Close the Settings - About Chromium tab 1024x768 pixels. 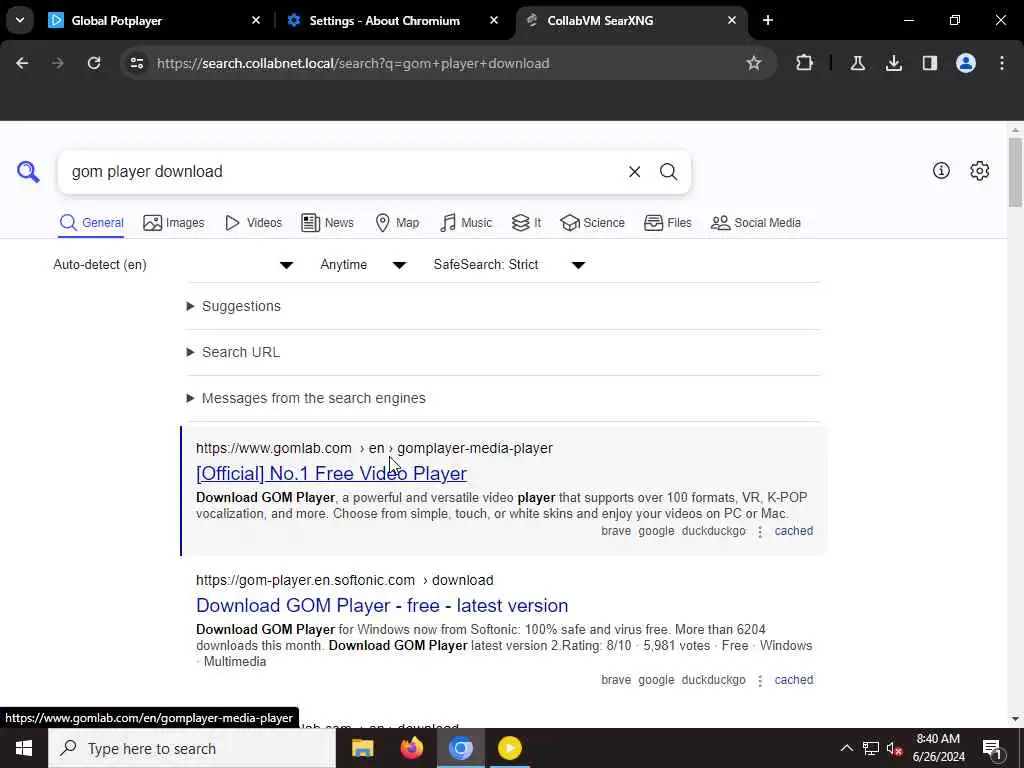[x=494, y=20]
